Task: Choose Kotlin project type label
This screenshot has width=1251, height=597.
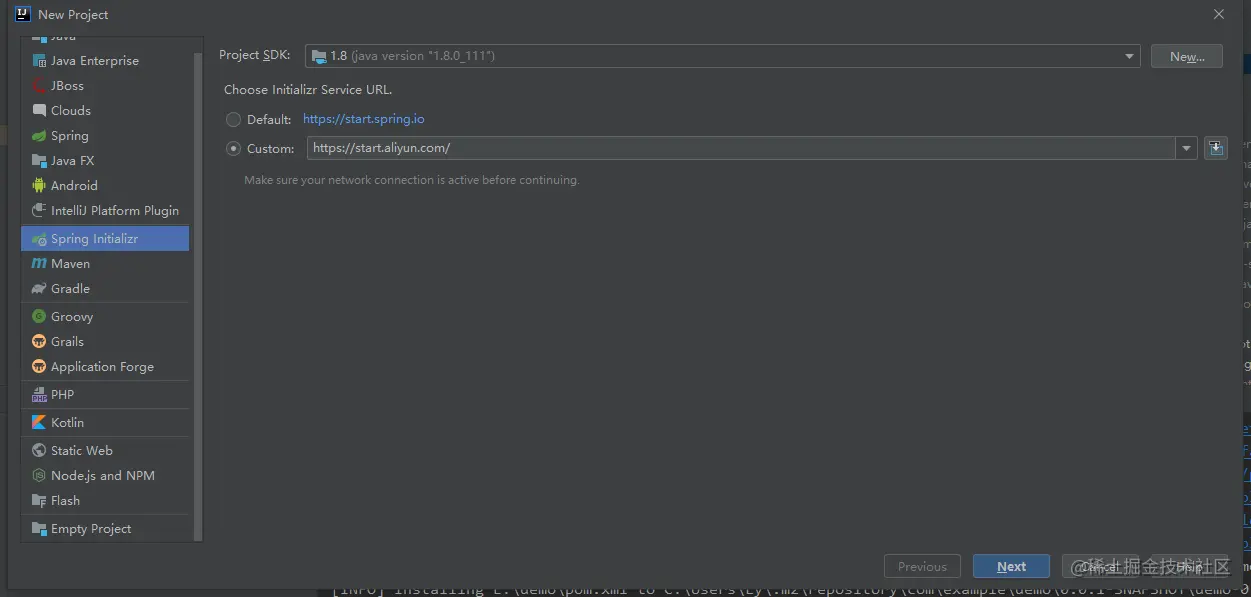Action: click(67, 423)
